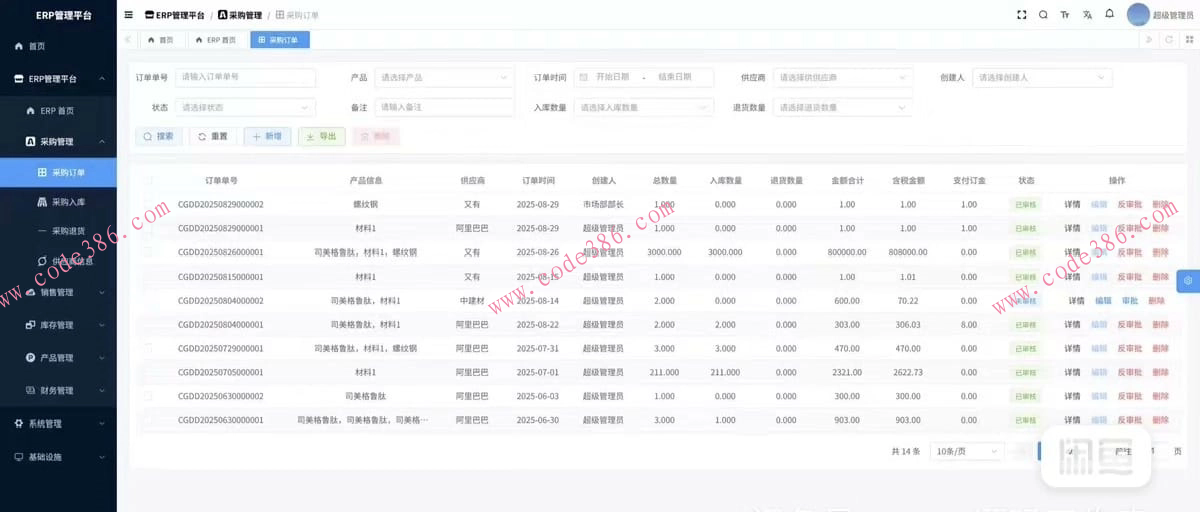Open 详情 for order CGDD20250829000002
The width and height of the screenshot is (1200, 512).
click(x=1072, y=204)
